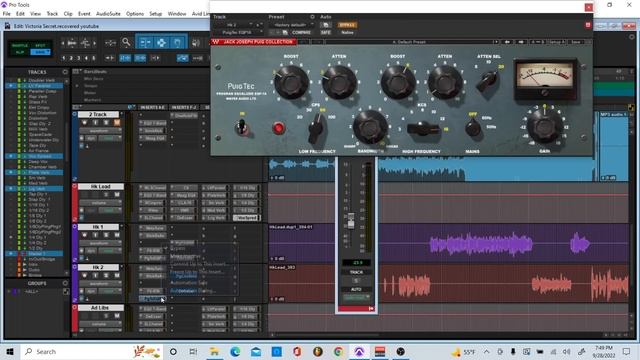Image resolution: width=640 pixels, height=360 pixels.
Task: Open the Clip menu
Action: [68, 13]
